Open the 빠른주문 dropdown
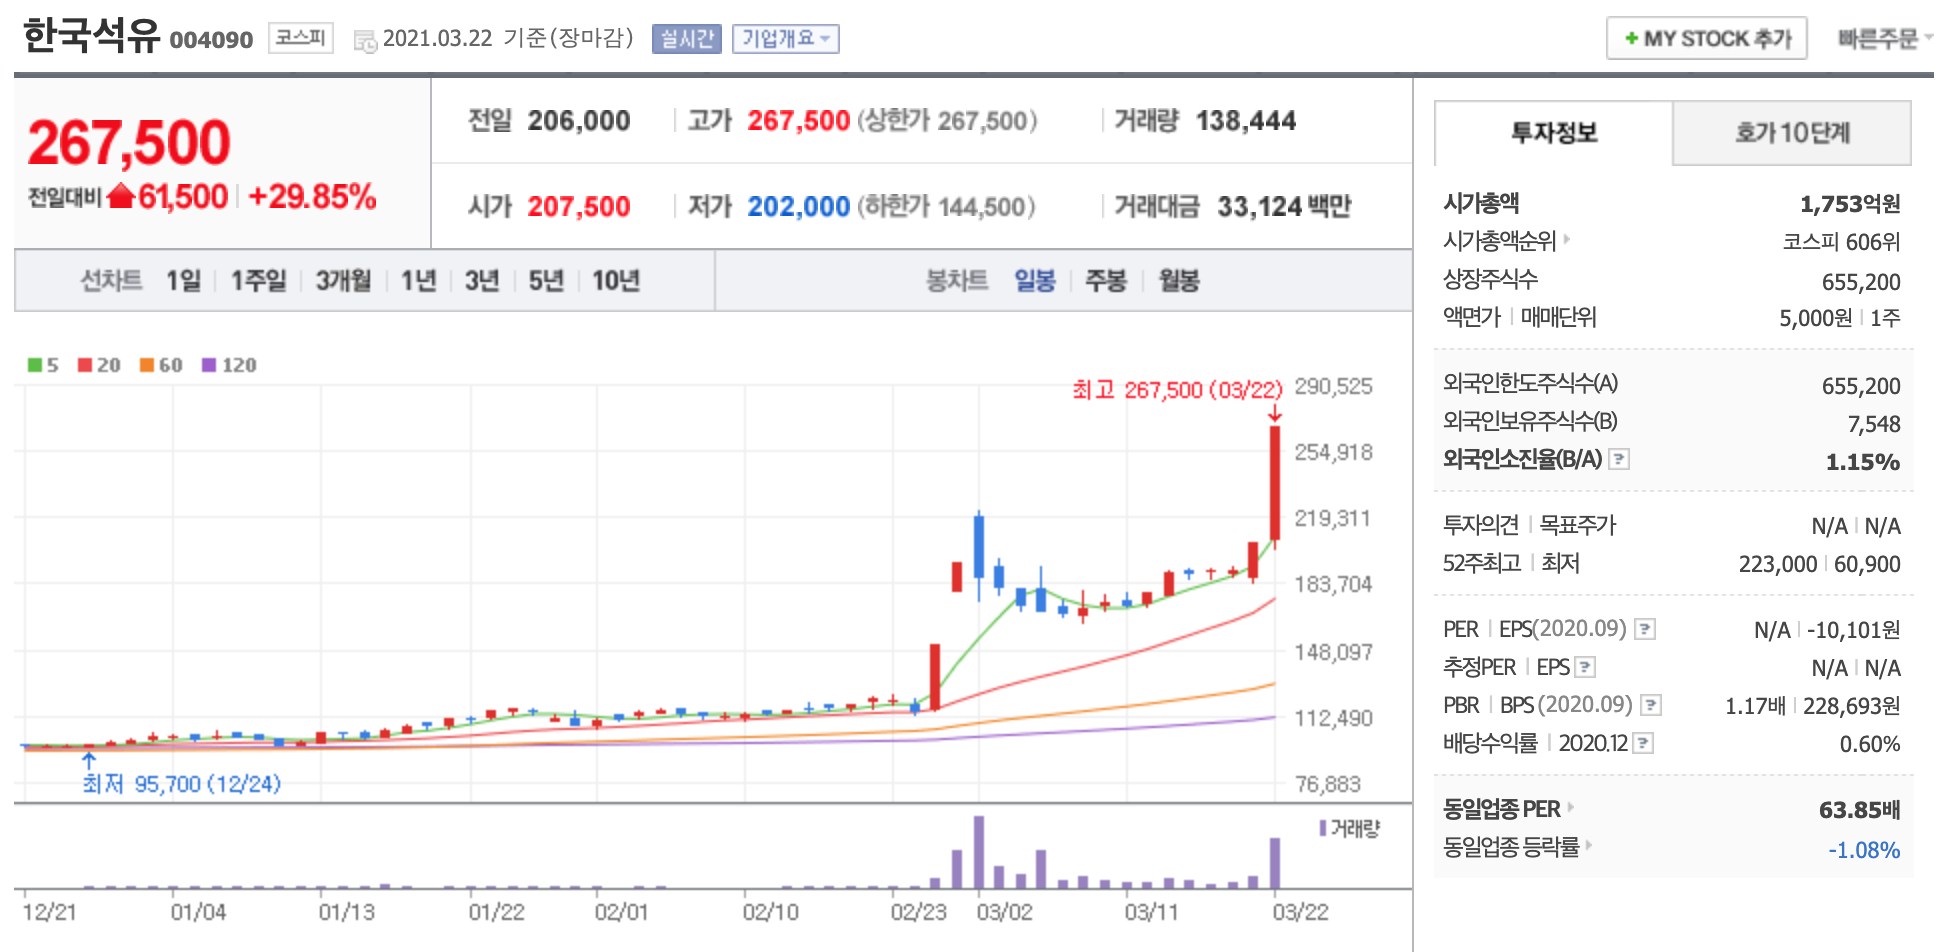Screen dimensions: 1950x952 (x=1884, y=39)
